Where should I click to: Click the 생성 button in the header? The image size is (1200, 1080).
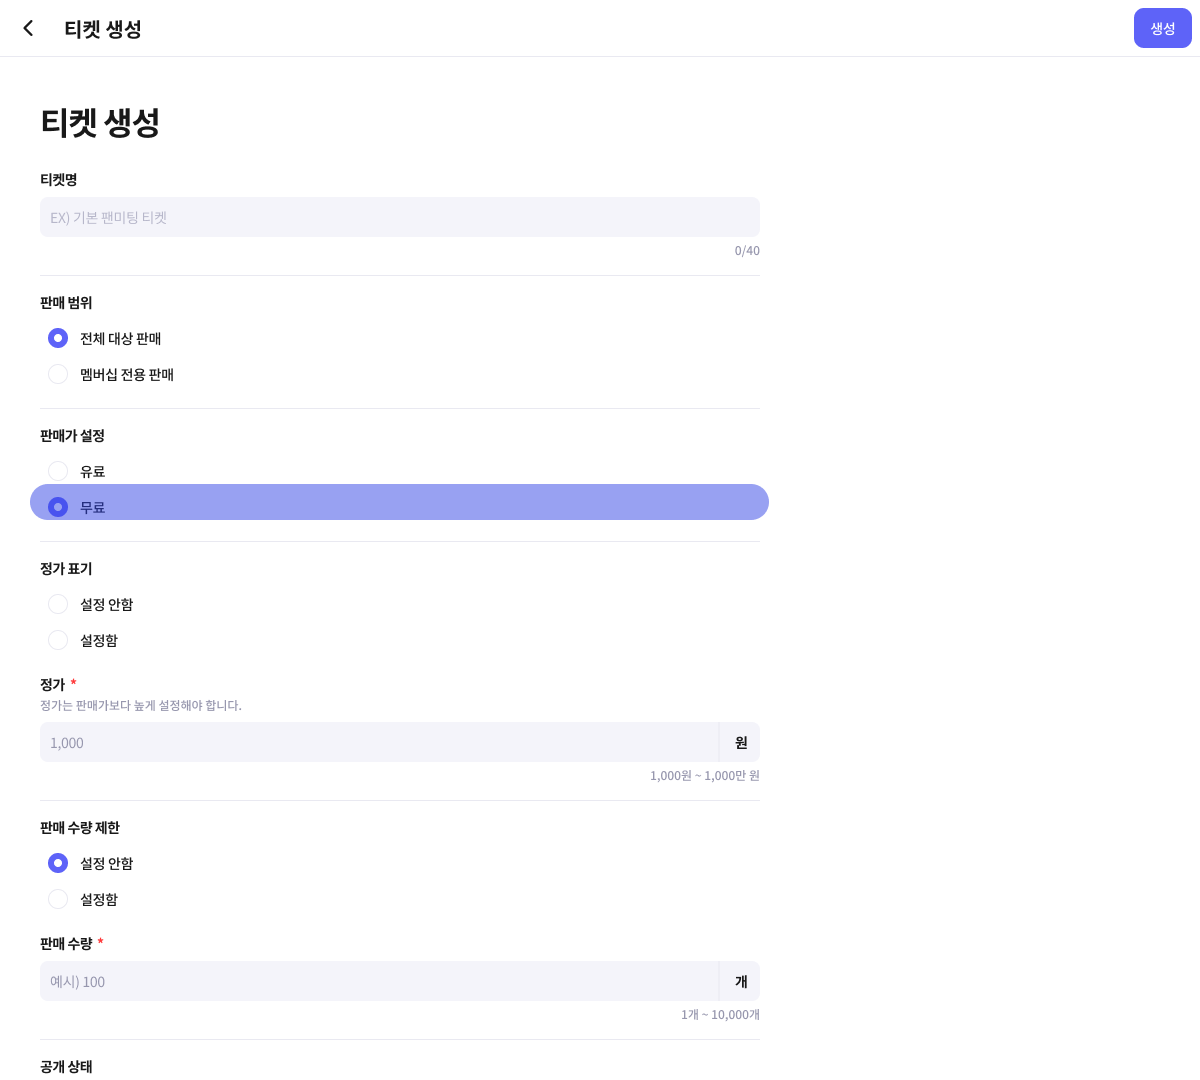pyautogui.click(x=1162, y=28)
